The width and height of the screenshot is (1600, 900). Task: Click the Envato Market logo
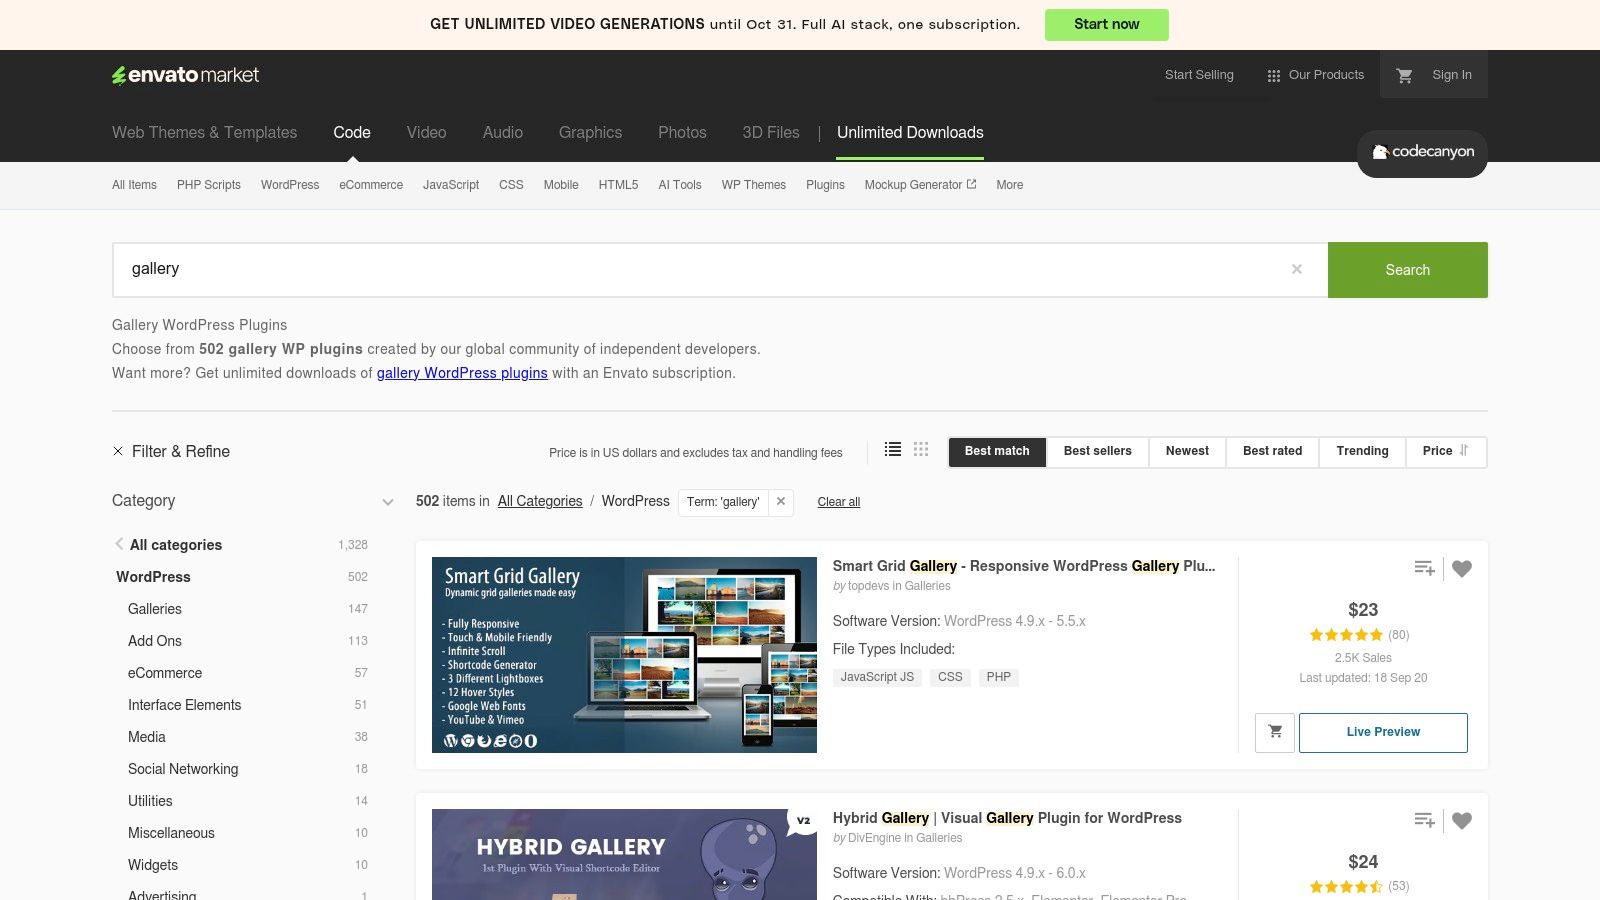[x=185, y=74]
